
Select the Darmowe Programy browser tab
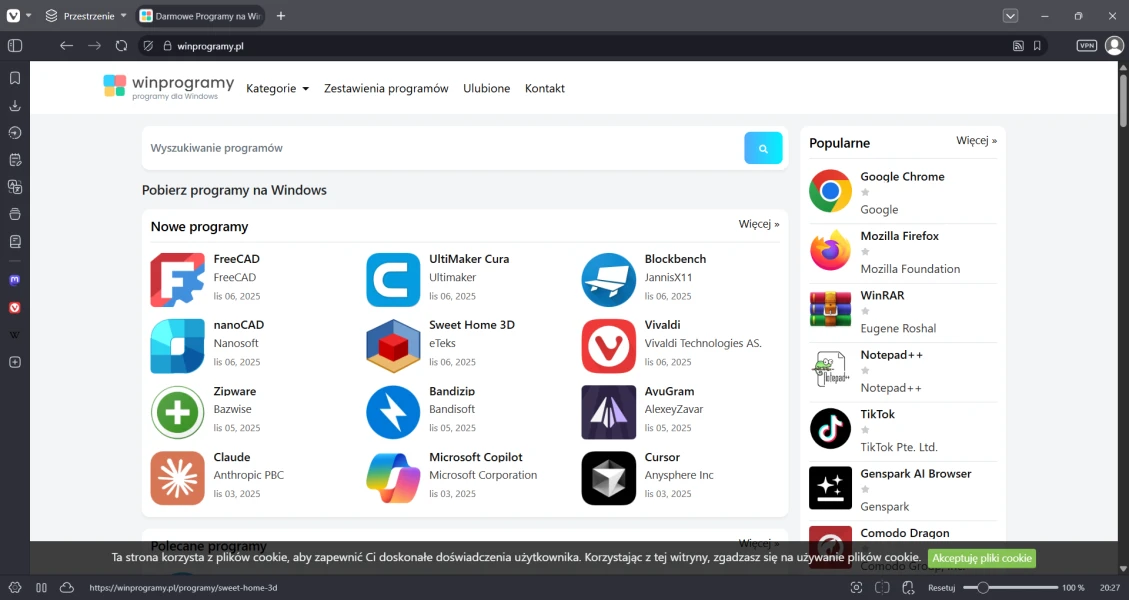click(x=200, y=16)
